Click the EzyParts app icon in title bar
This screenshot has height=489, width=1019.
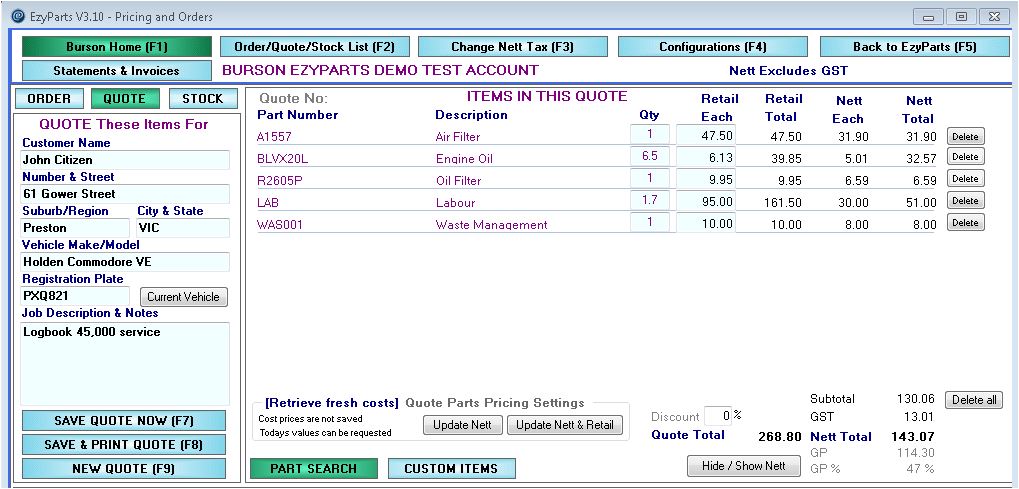click(20, 16)
